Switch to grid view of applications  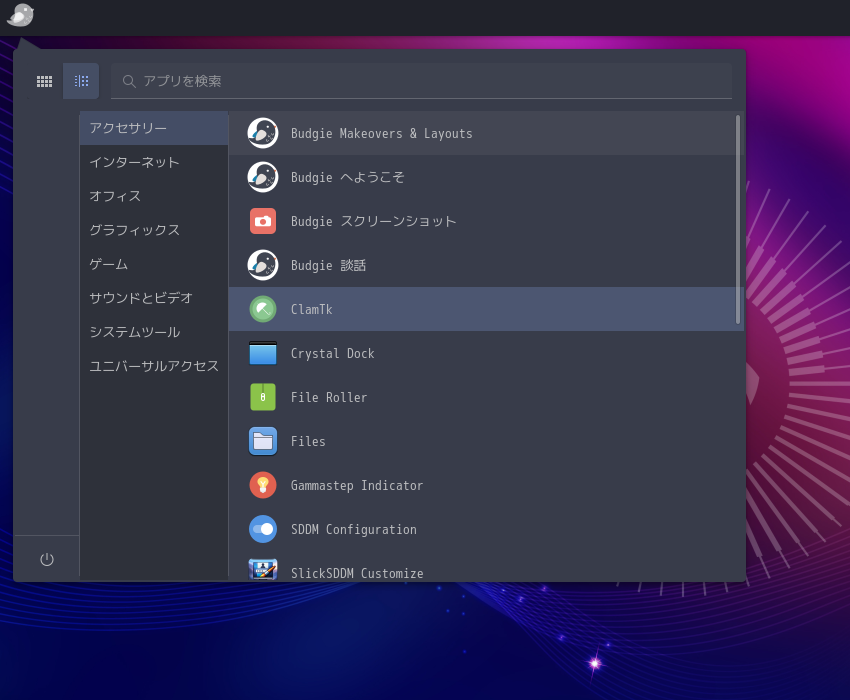pyautogui.click(x=44, y=81)
